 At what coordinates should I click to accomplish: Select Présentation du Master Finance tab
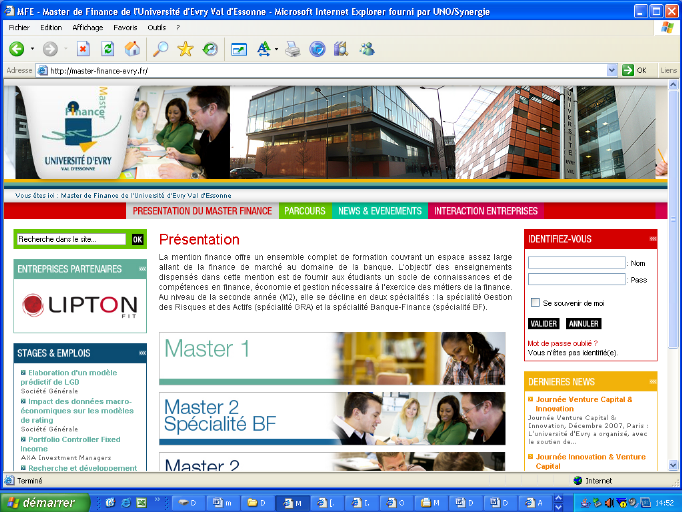pos(202,211)
